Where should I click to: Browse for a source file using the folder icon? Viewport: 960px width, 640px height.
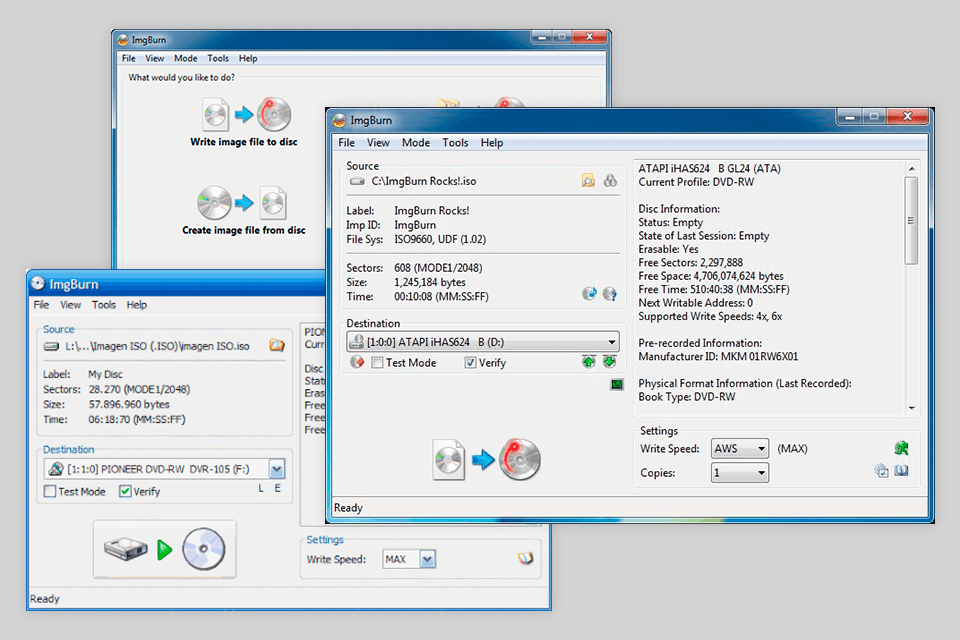click(x=586, y=182)
